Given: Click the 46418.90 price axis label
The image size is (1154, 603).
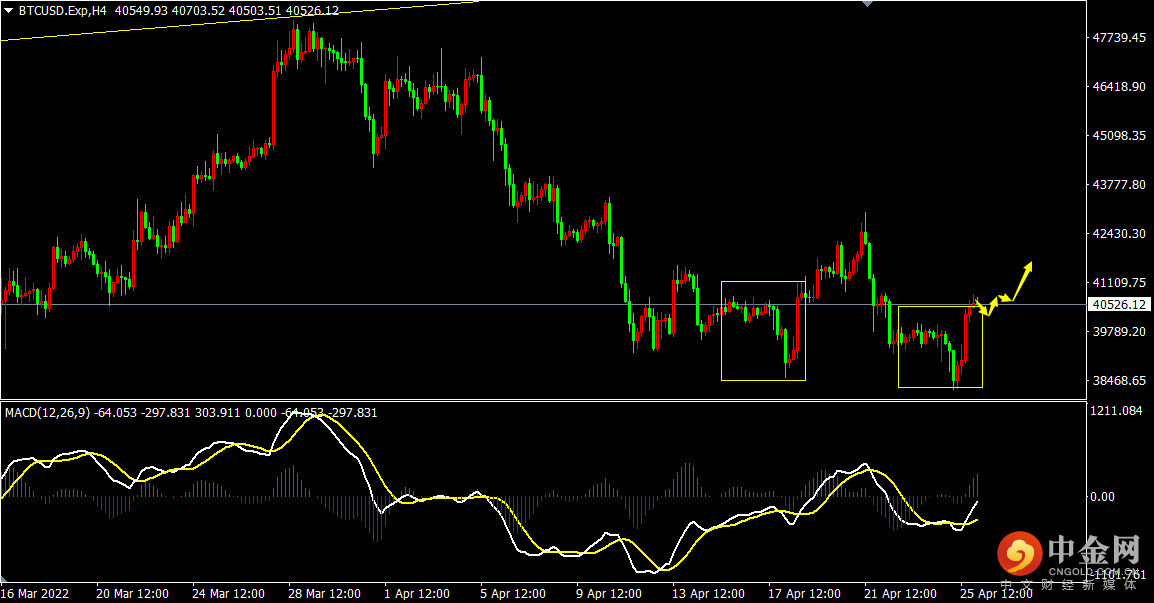Looking at the screenshot, I should 1119,87.
